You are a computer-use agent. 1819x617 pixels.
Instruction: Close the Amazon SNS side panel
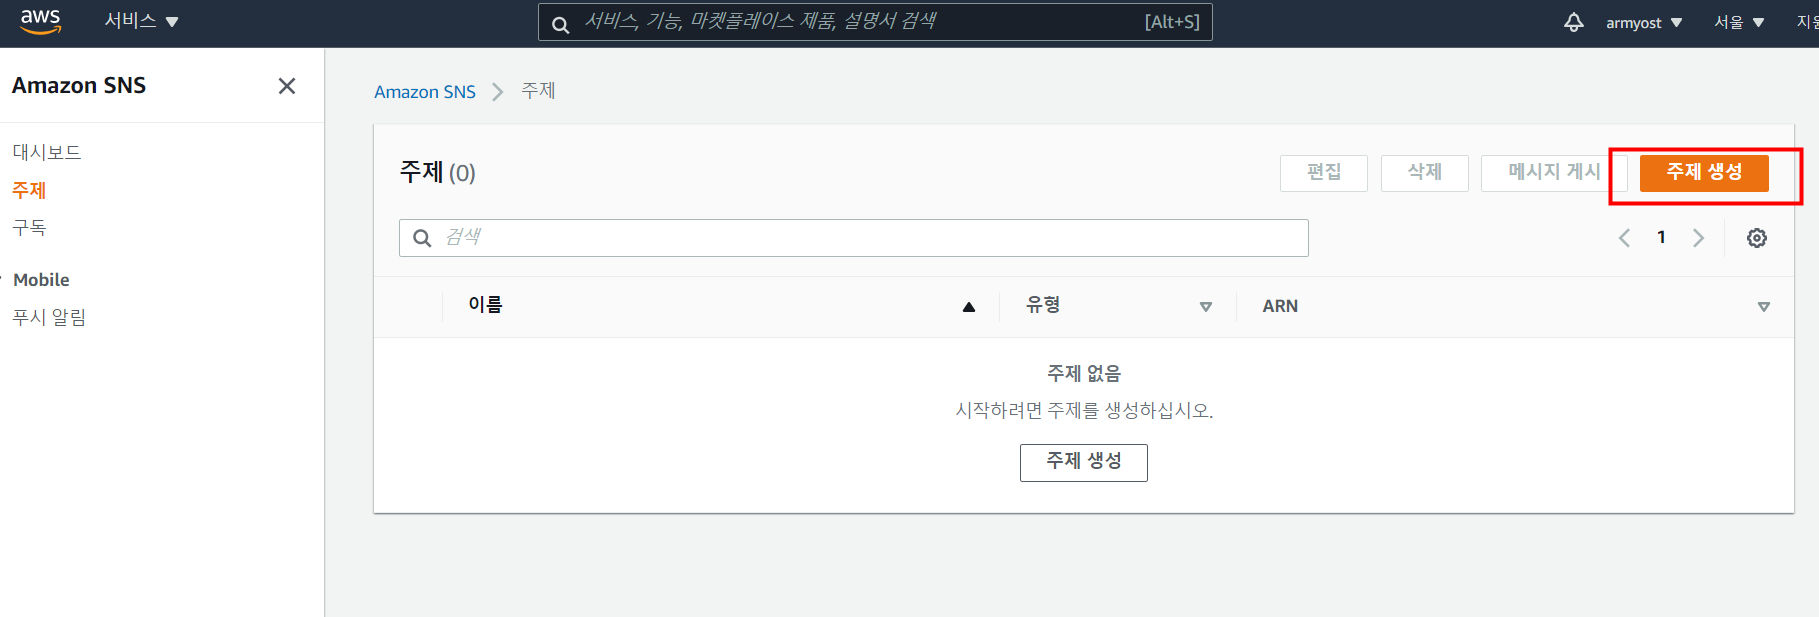[287, 86]
